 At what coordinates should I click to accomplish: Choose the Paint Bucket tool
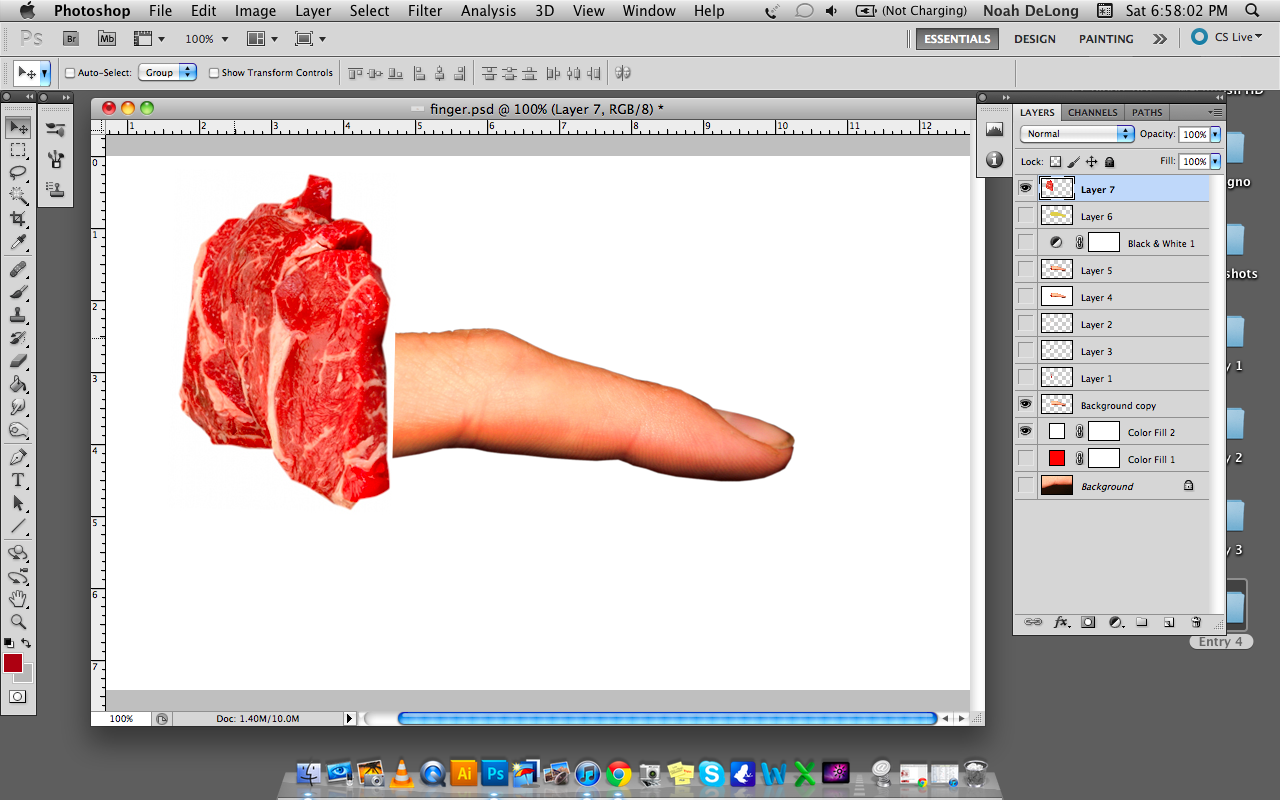[18, 384]
